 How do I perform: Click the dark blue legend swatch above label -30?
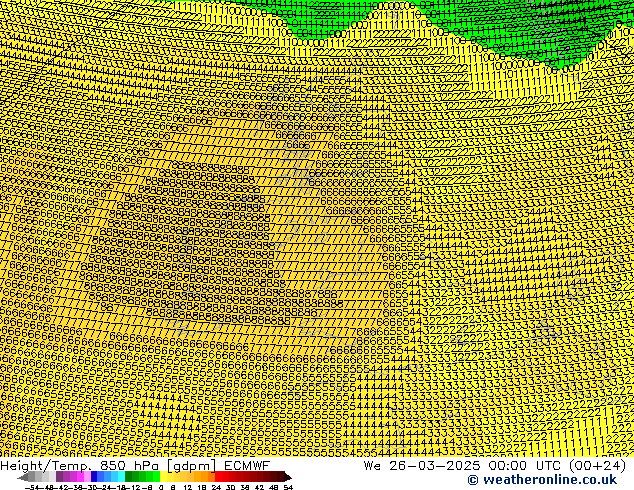[94, 476]
